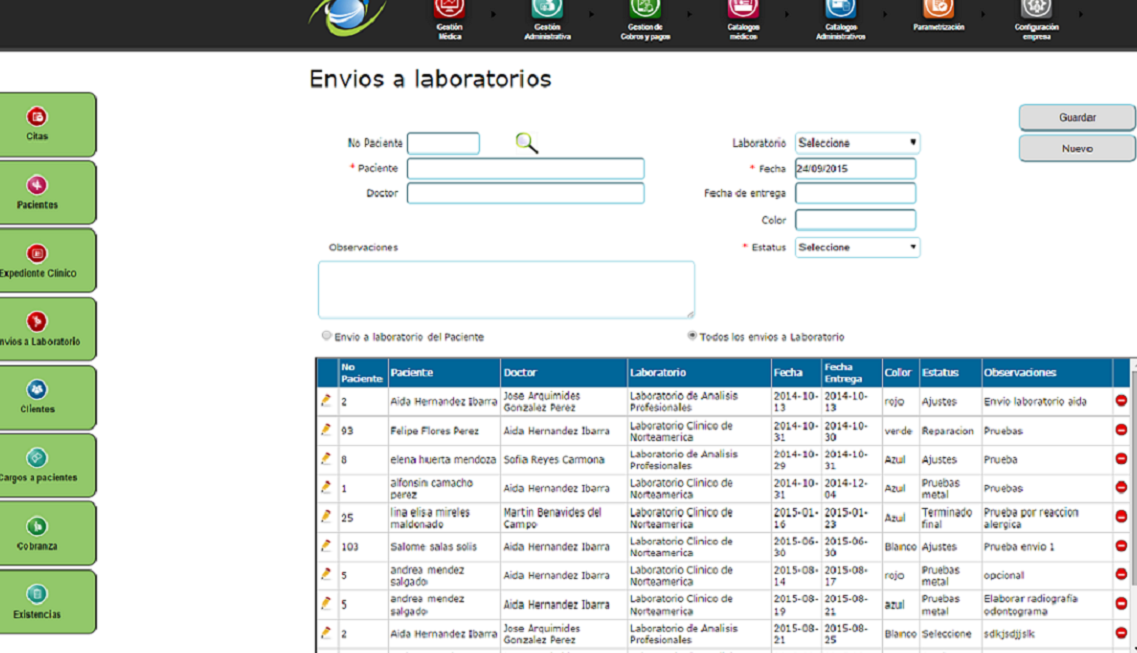Click the magnifying glass patient search icon
The width and height of the screenshot is (1137, 653).
527,144
